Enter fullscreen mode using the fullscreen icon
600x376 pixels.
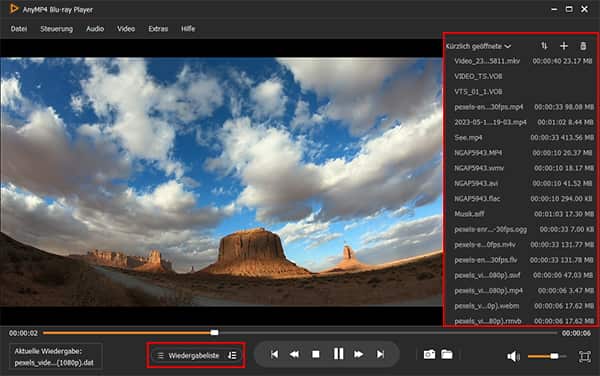[584, 356]
